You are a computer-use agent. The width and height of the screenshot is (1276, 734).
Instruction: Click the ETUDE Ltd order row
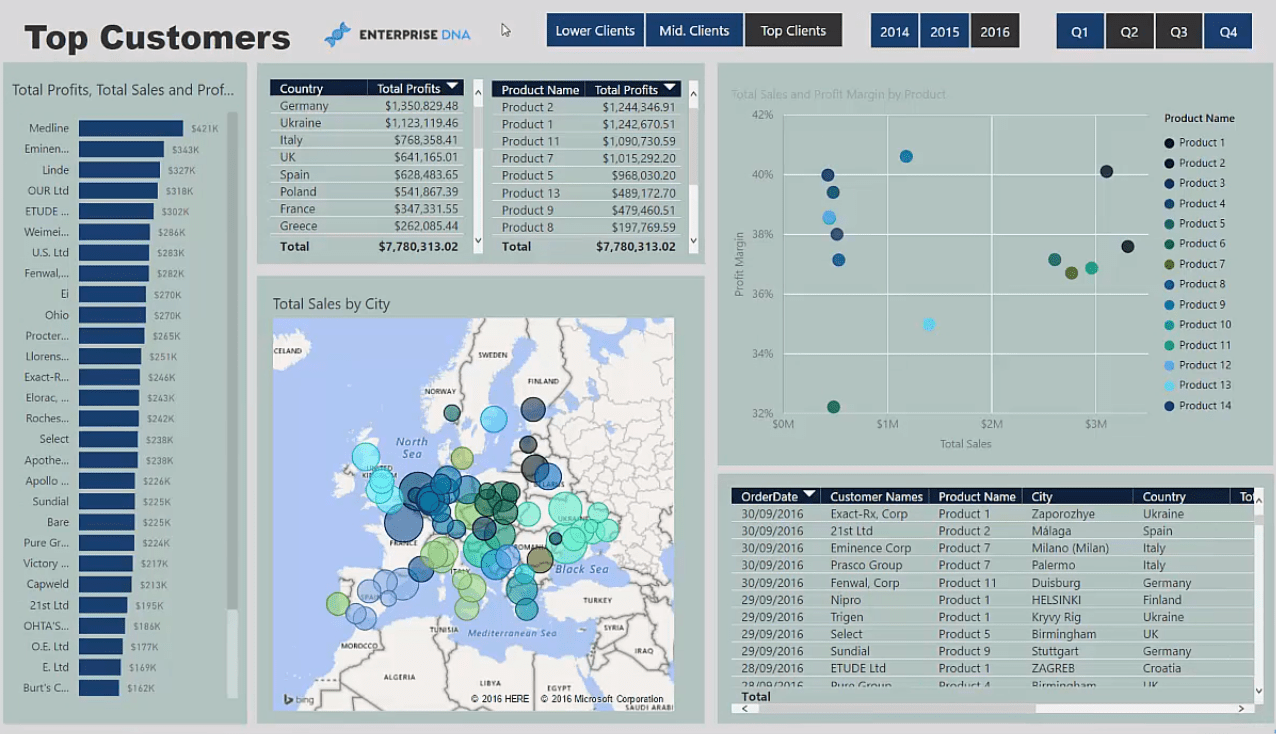(991, 668)
